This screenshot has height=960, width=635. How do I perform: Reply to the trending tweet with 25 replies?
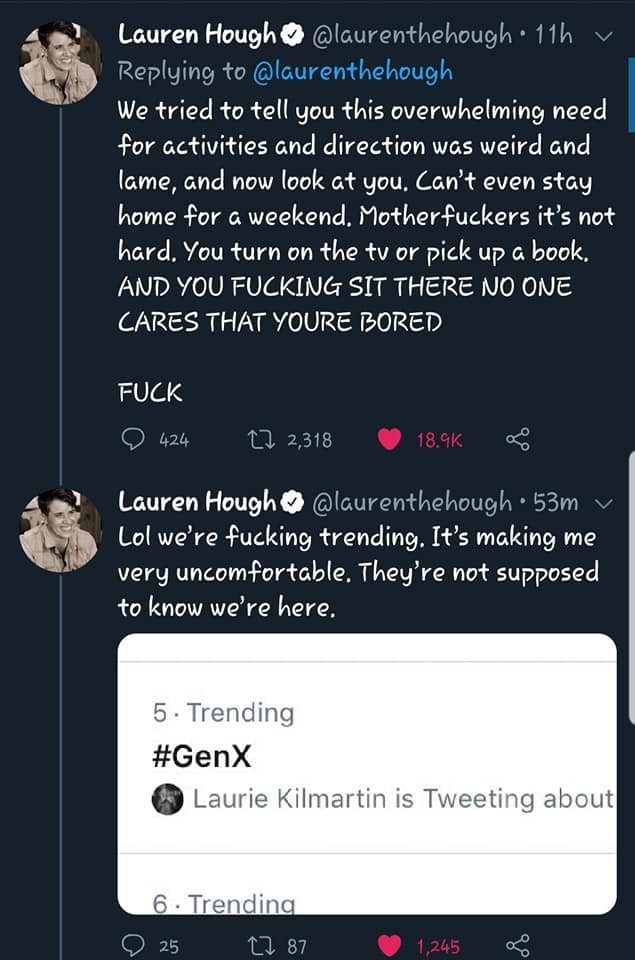pos(133,945)
